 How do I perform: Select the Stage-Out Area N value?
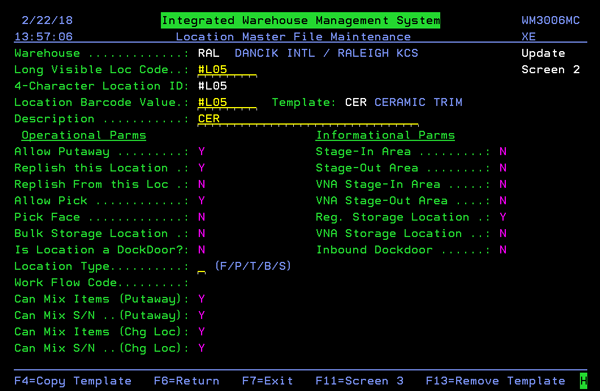click(x=503, y=168)
